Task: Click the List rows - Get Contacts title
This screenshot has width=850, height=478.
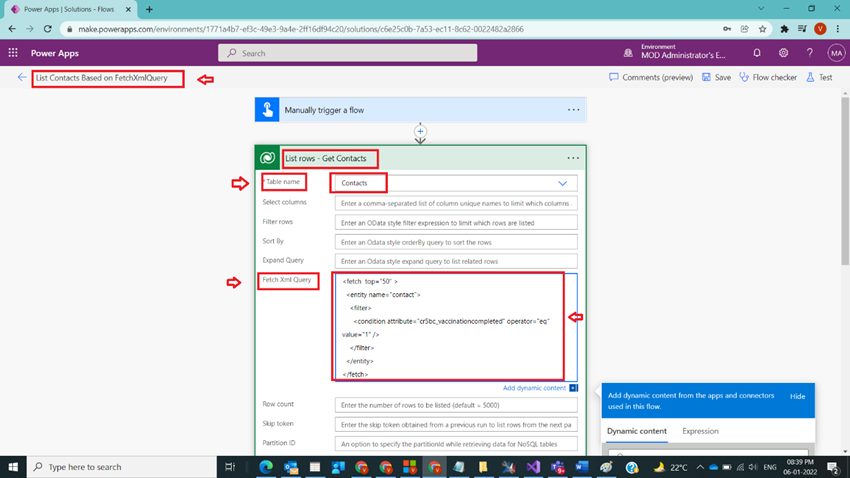Action: 326,158
